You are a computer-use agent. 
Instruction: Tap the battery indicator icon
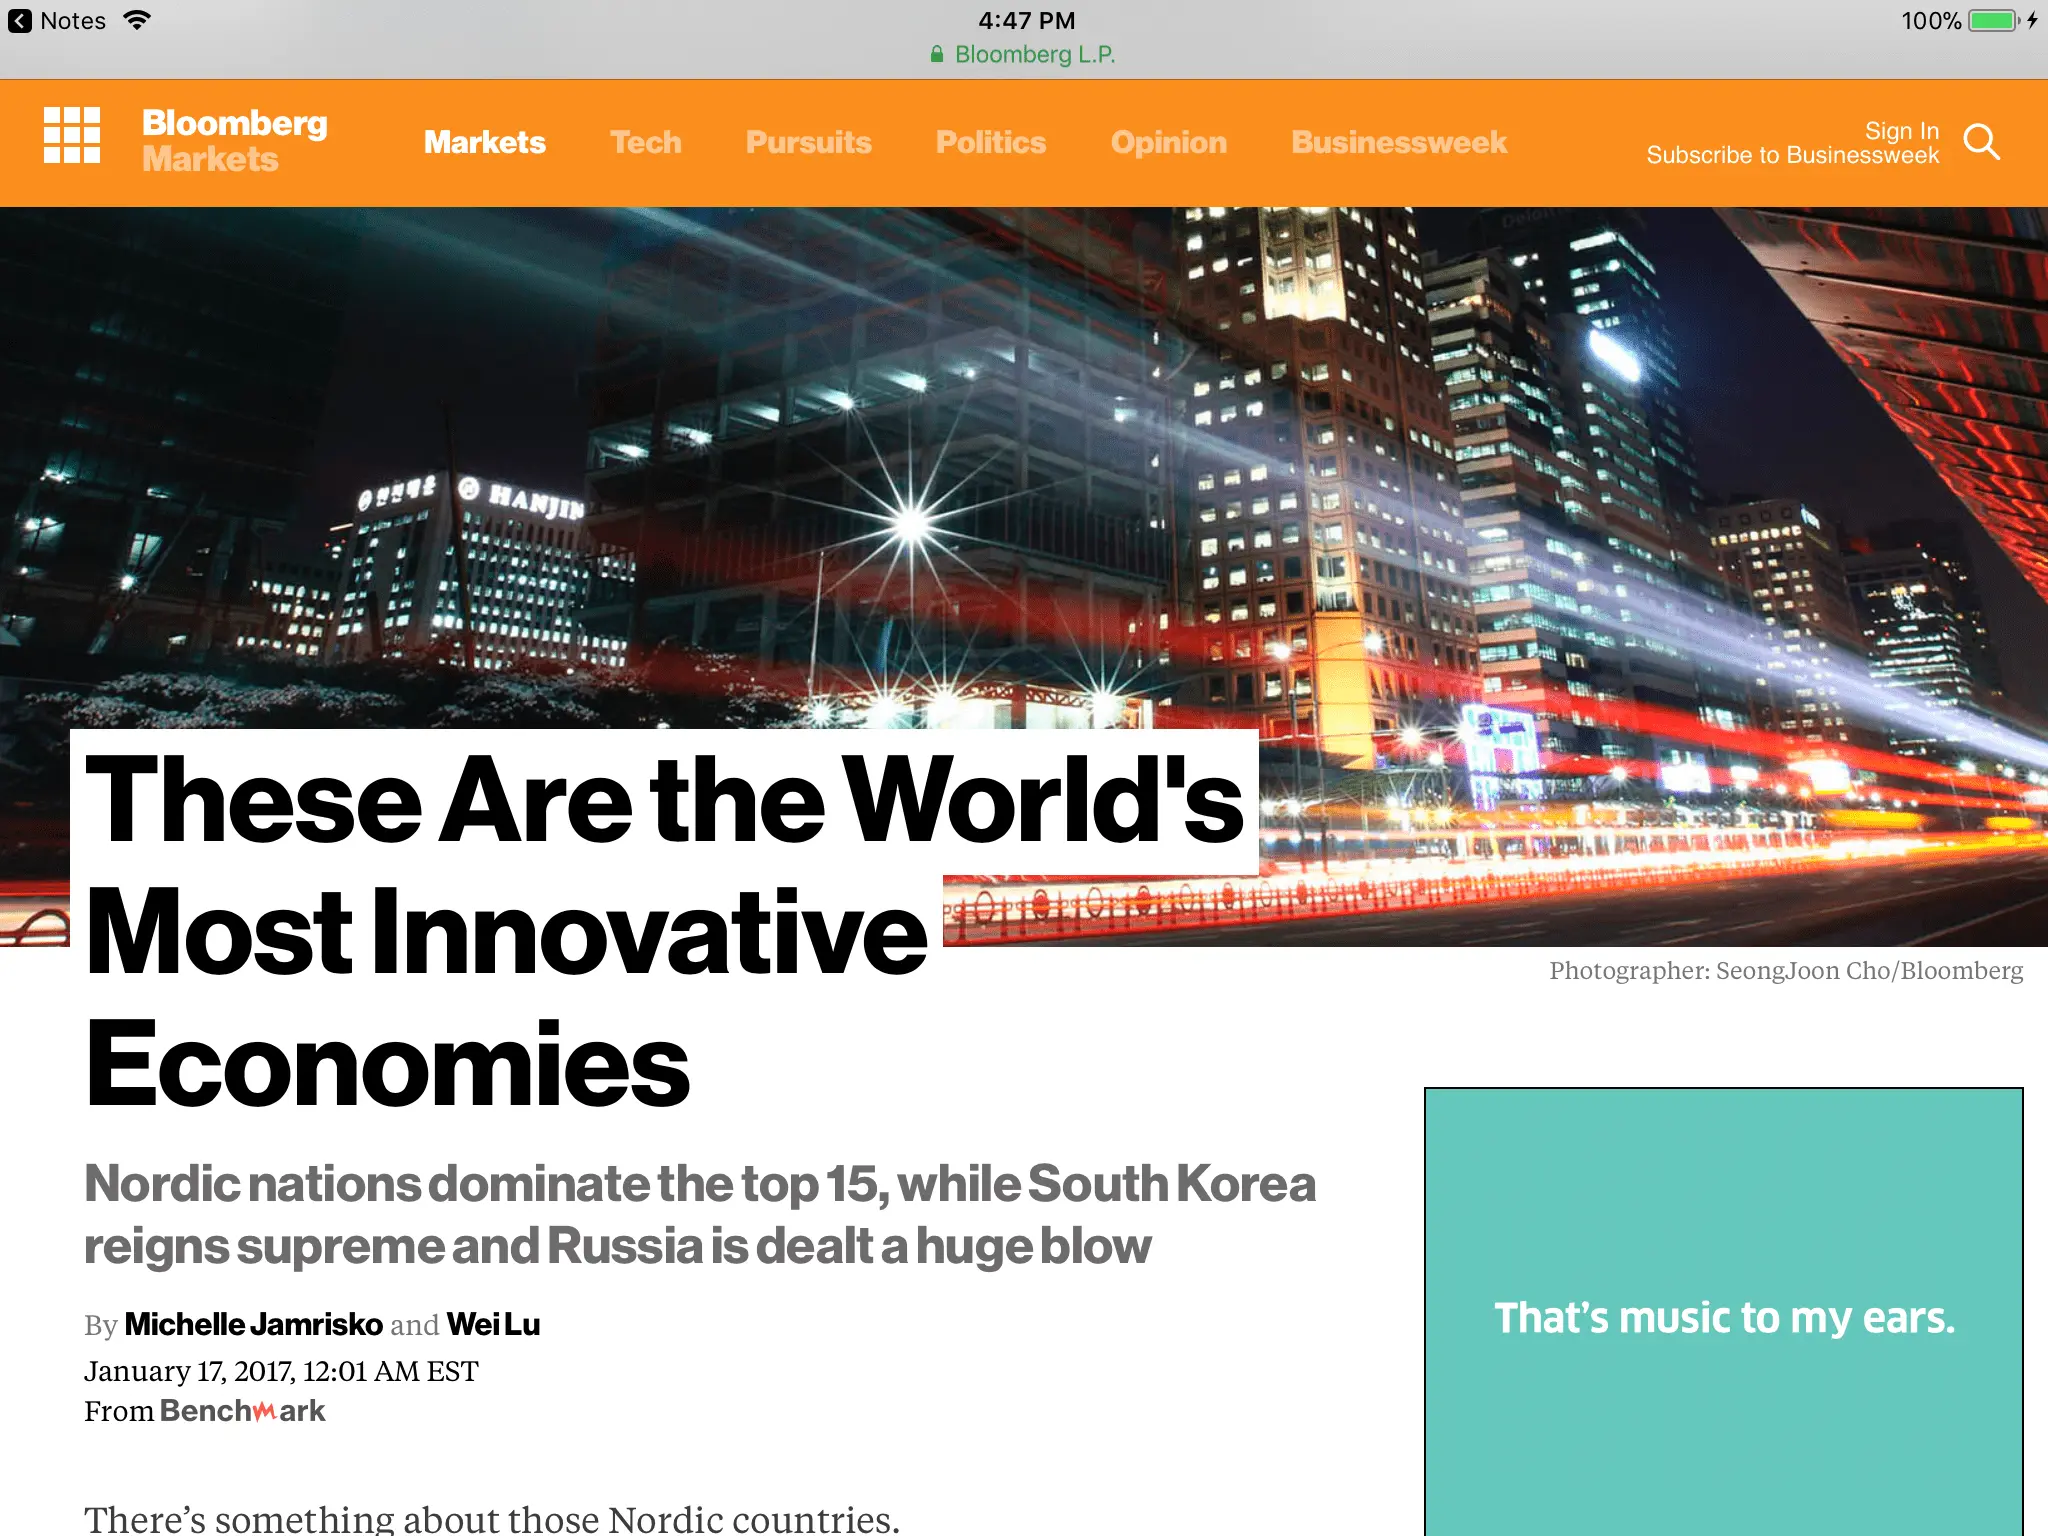pos(1994,20)
